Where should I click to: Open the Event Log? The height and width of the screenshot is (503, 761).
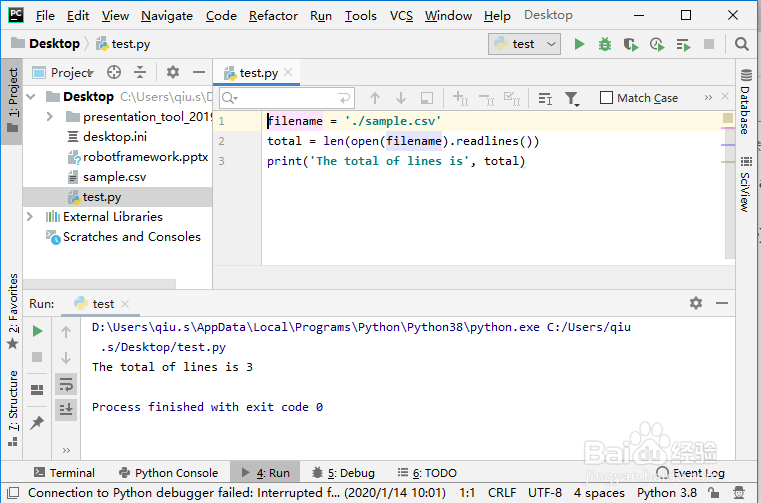click(690, 473)
